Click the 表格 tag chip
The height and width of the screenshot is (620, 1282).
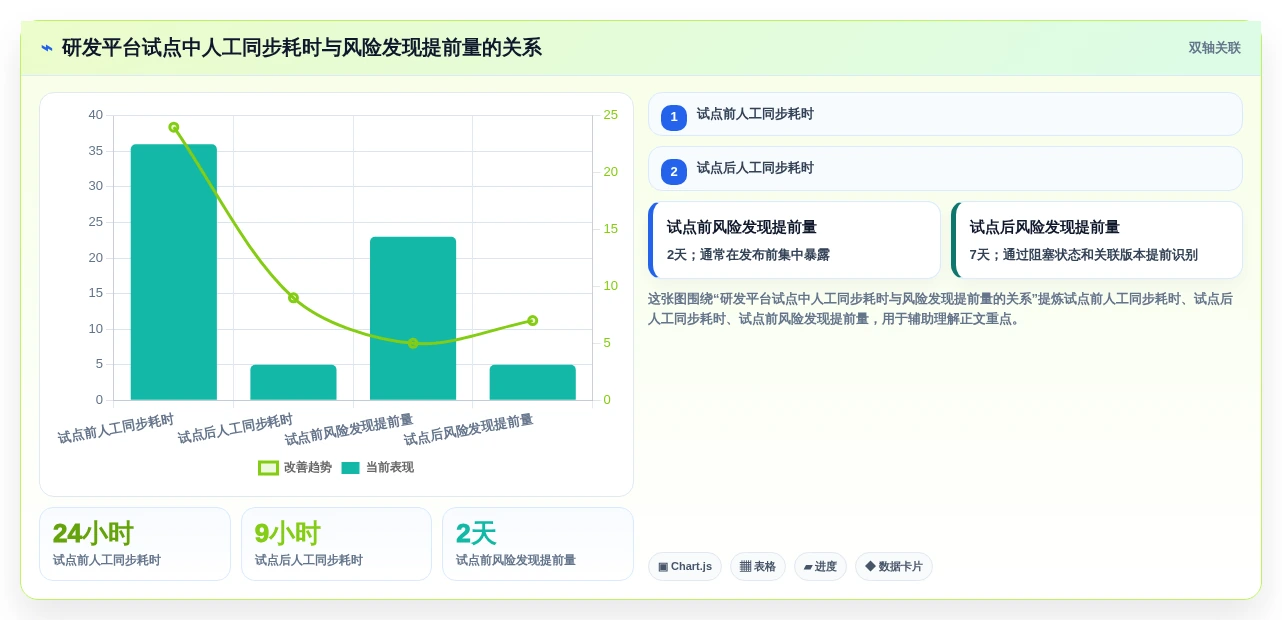coord(758,567)
